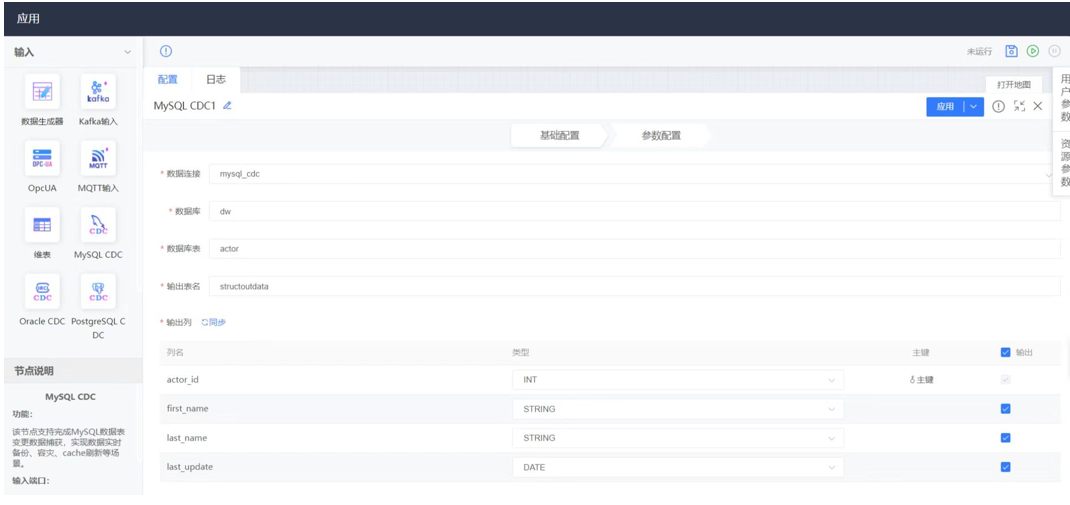Select the PostgreSQL CDC node icon
Image resolution: width=1070 pixels, height=505 pixels.
coord(98,291)
